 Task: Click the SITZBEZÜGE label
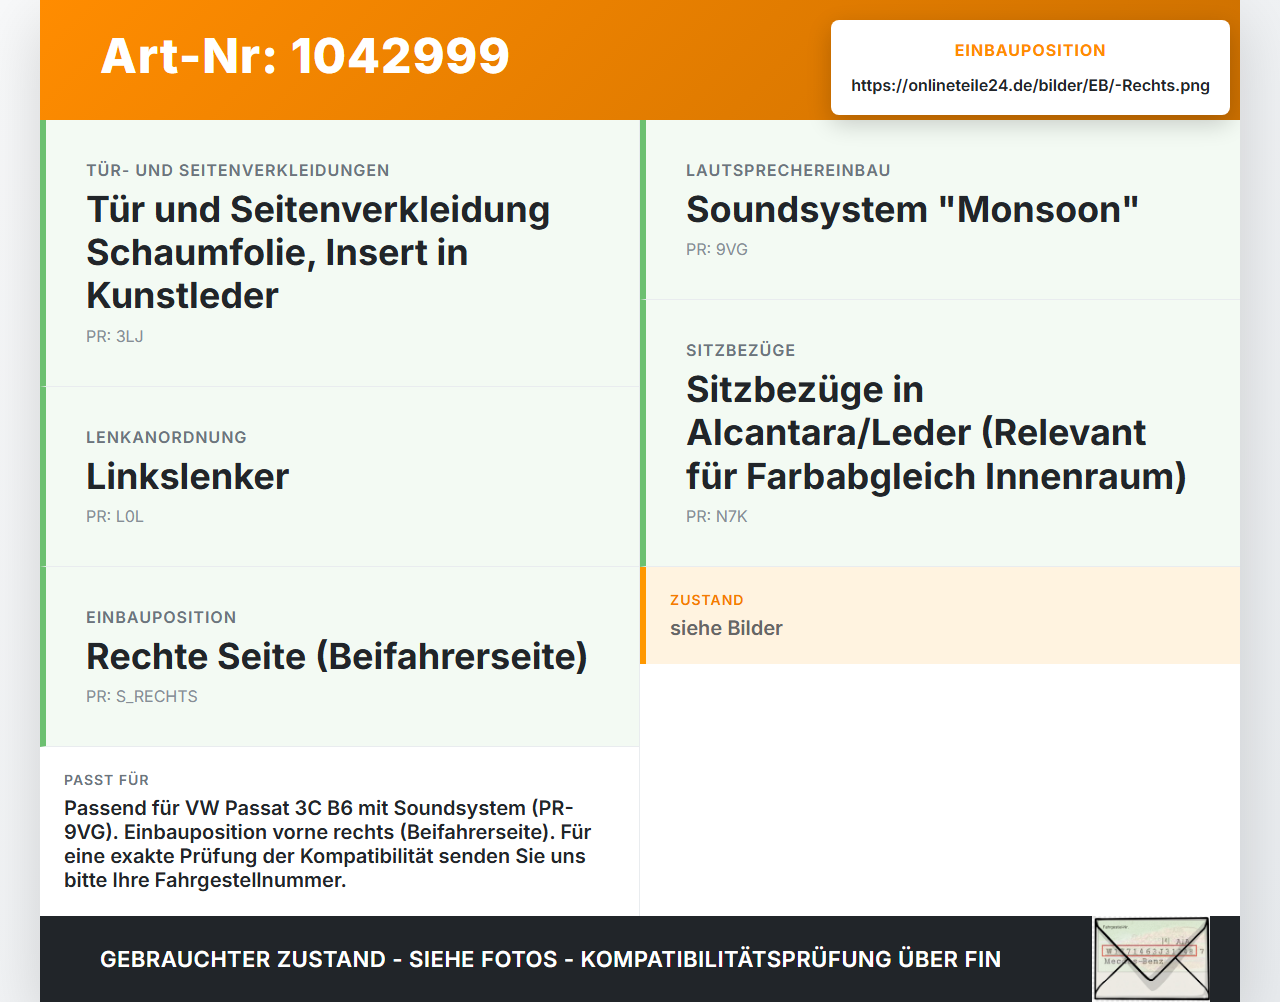pos(741,350)
